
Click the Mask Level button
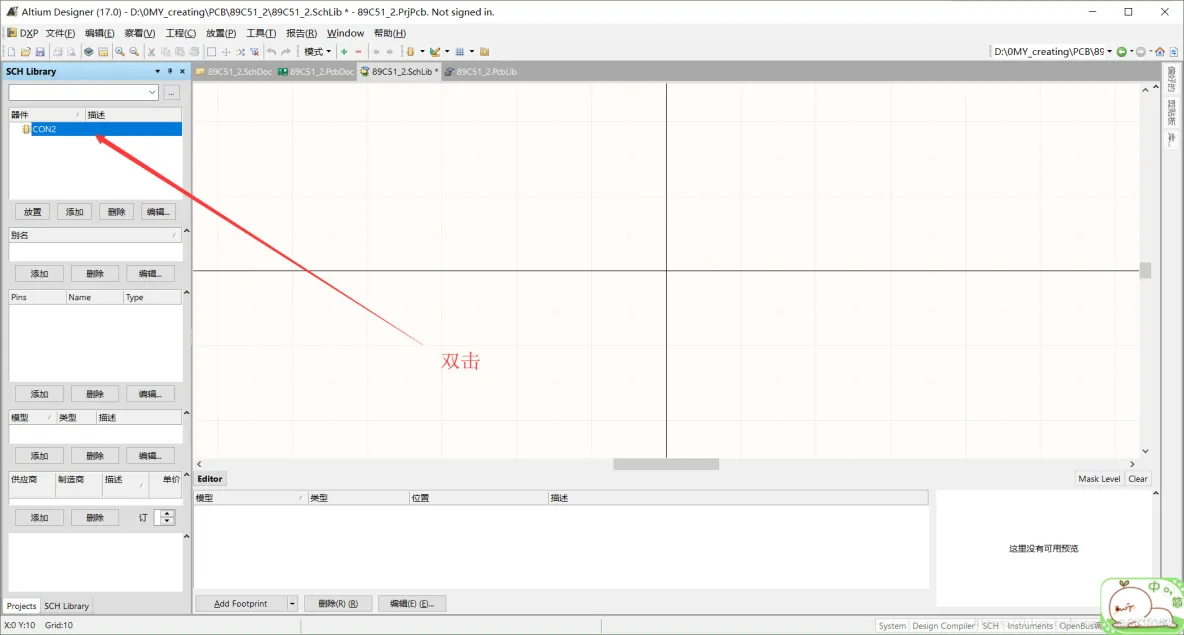pyautogui.click(x=1099, y=479)
